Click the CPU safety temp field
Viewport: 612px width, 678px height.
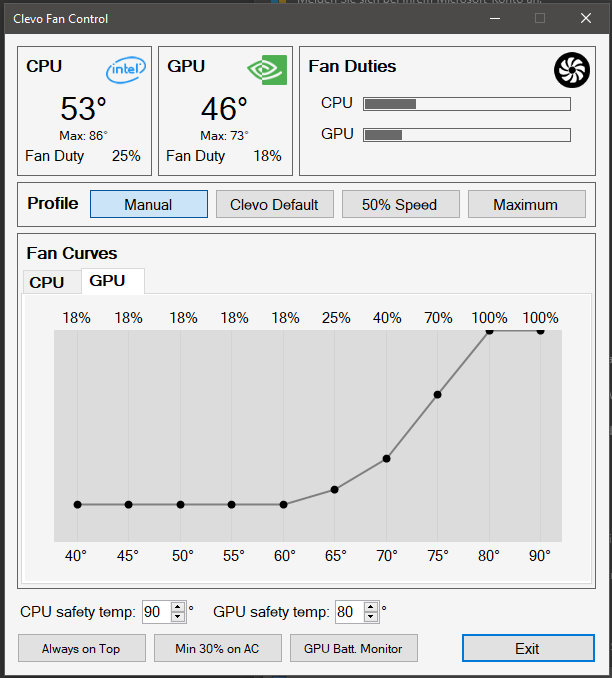coord(155,611)
